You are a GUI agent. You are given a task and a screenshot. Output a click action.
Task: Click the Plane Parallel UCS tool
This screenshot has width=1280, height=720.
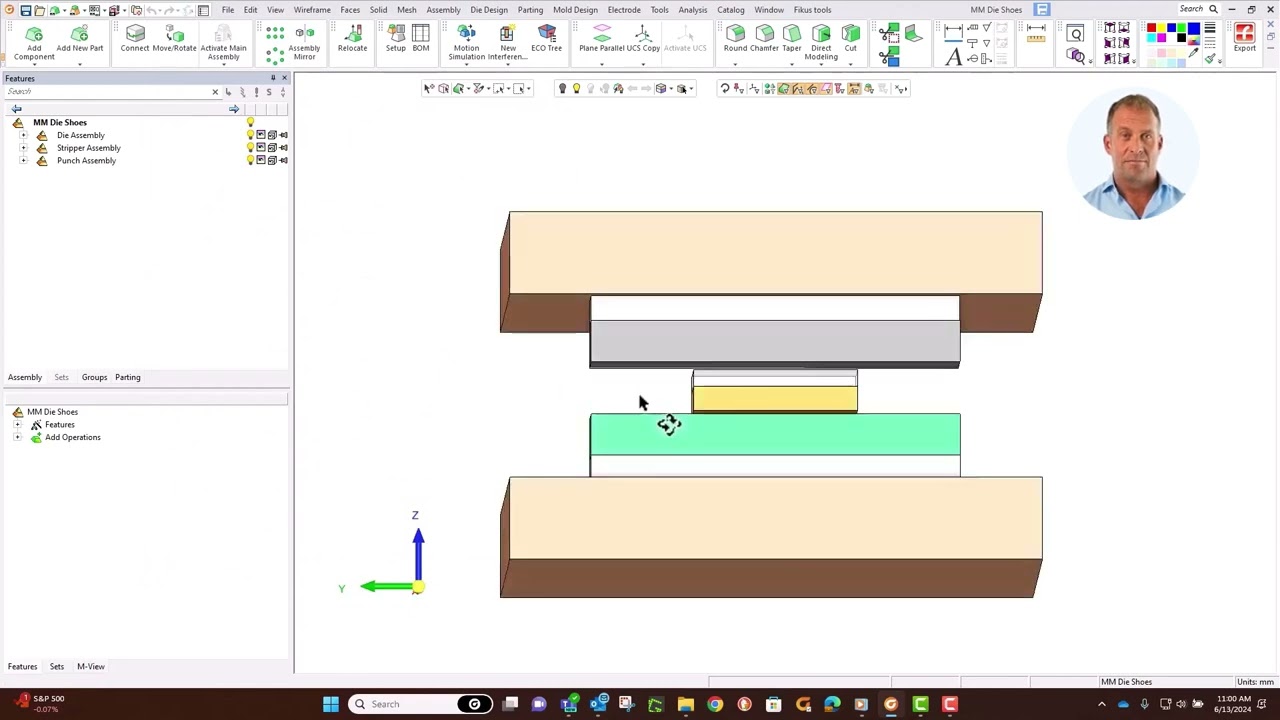click(602, 38)
